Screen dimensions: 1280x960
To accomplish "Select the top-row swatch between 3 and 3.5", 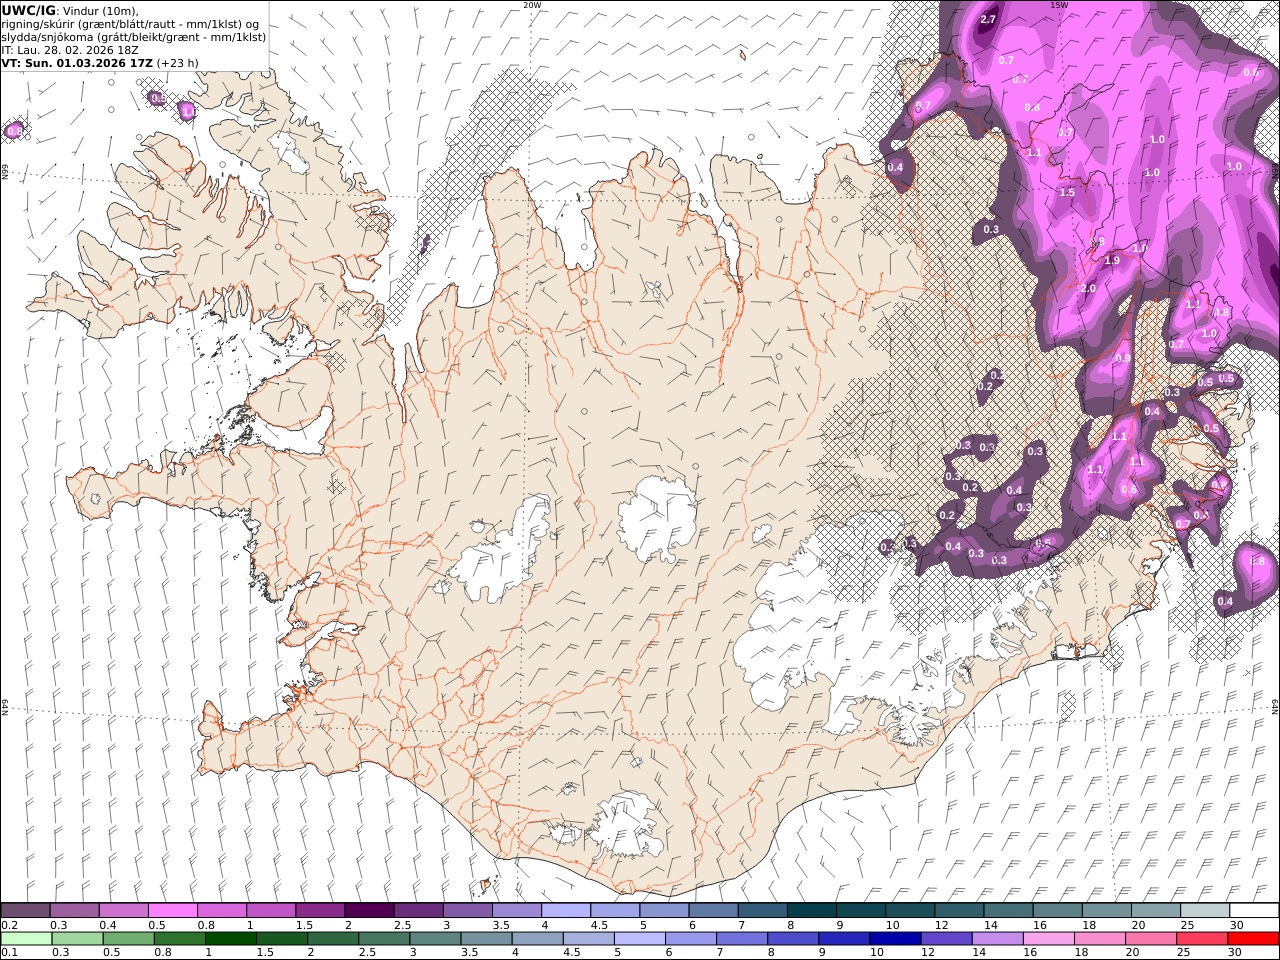I will 467,910.
